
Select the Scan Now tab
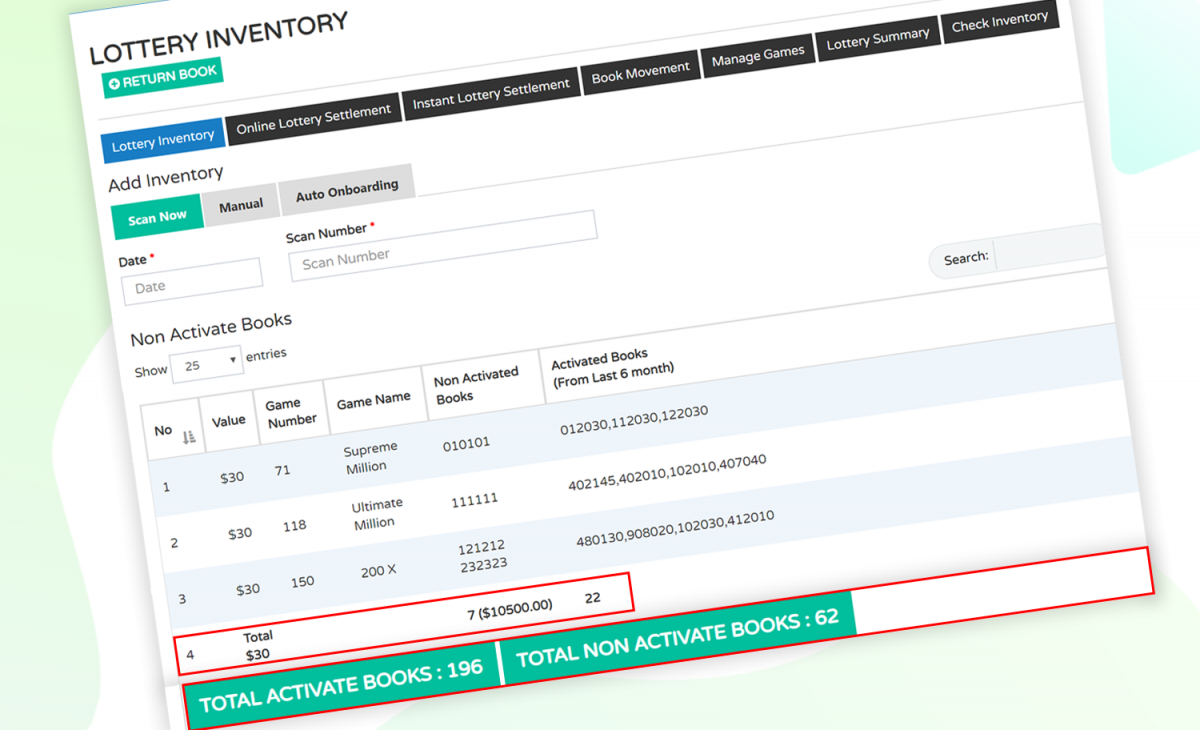(x=157, y=215)
